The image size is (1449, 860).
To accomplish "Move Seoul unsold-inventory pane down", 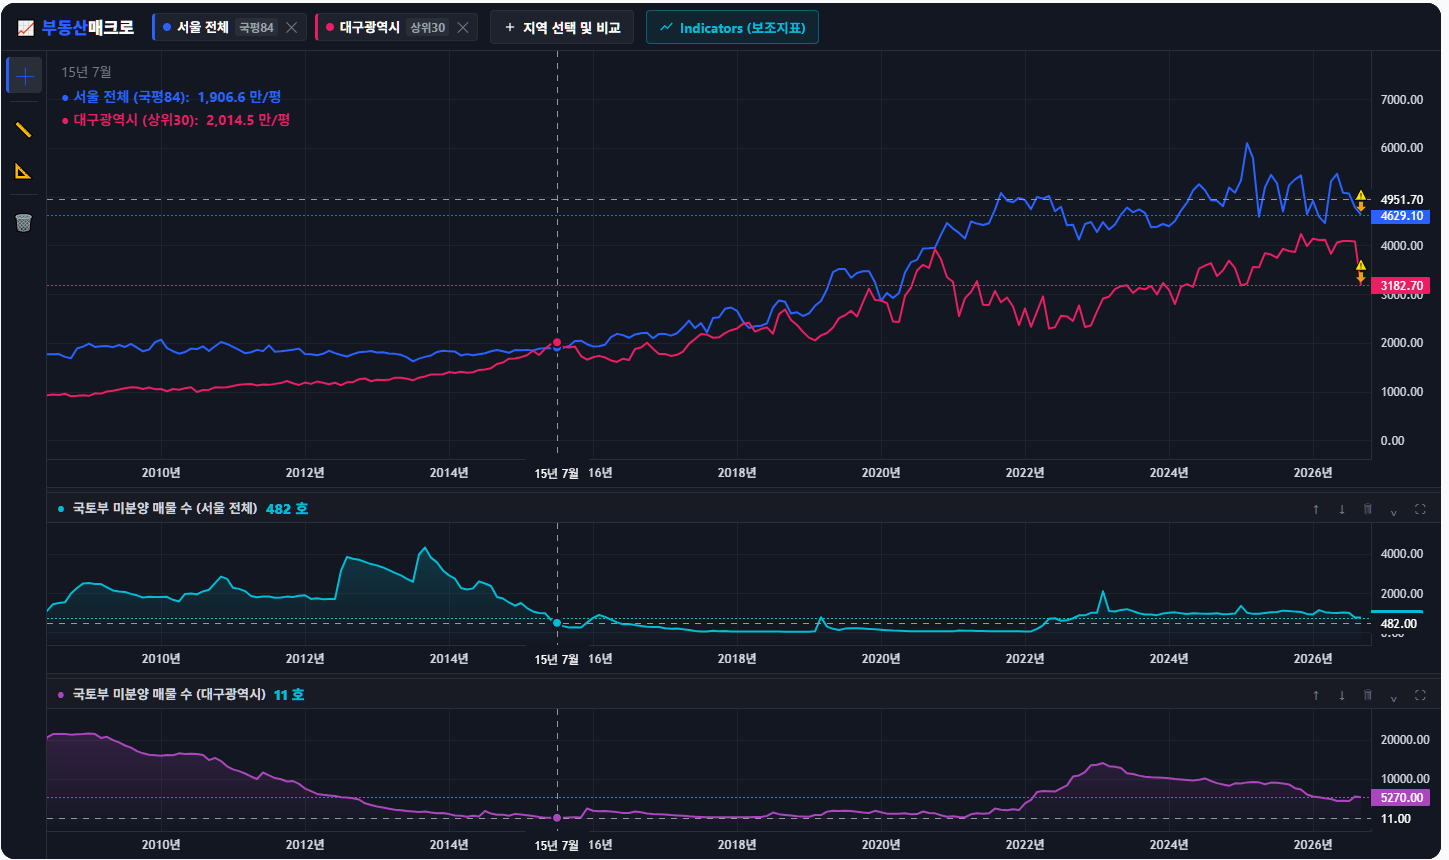I will (x=1342, y=509).
